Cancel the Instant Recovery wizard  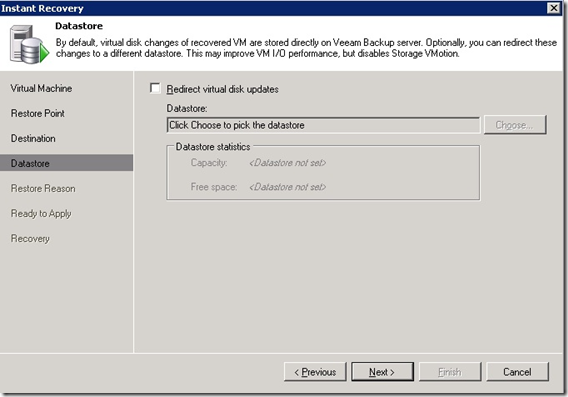click(517, 372)
